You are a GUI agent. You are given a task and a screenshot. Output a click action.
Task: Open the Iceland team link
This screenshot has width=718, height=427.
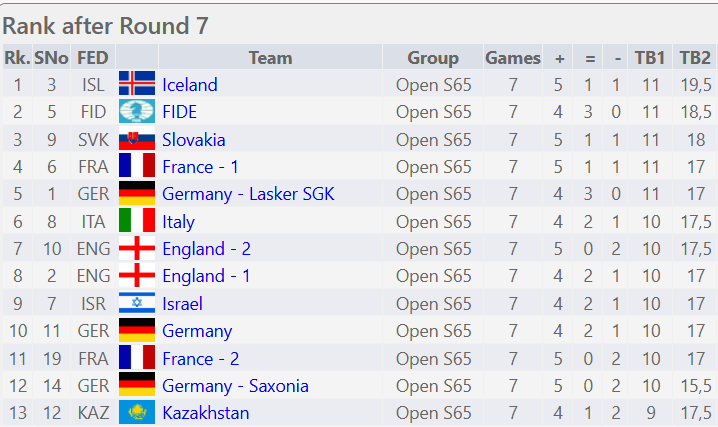point(189,85)
